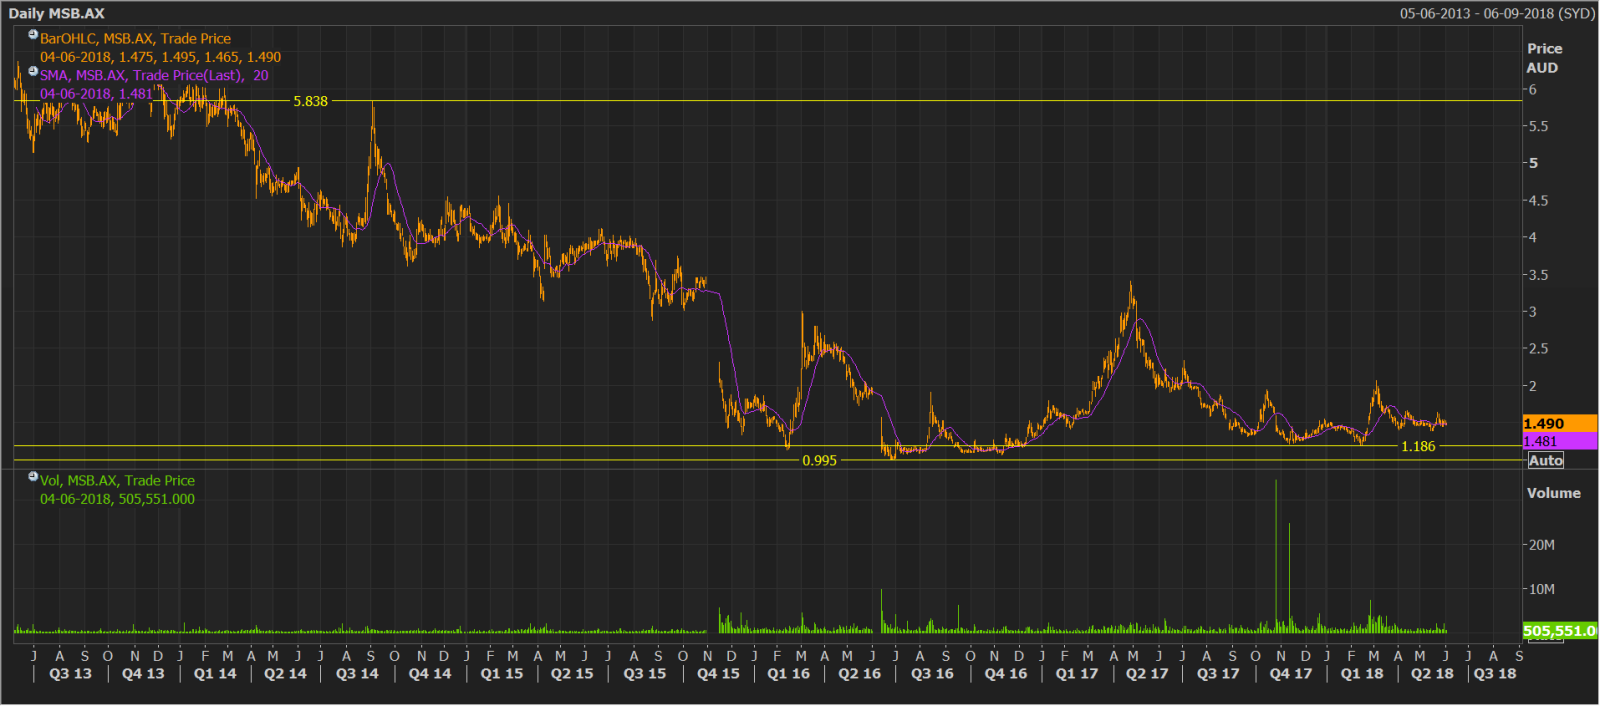Click the Q1 17 quarter label
1600x706 pixels.
1076,674
